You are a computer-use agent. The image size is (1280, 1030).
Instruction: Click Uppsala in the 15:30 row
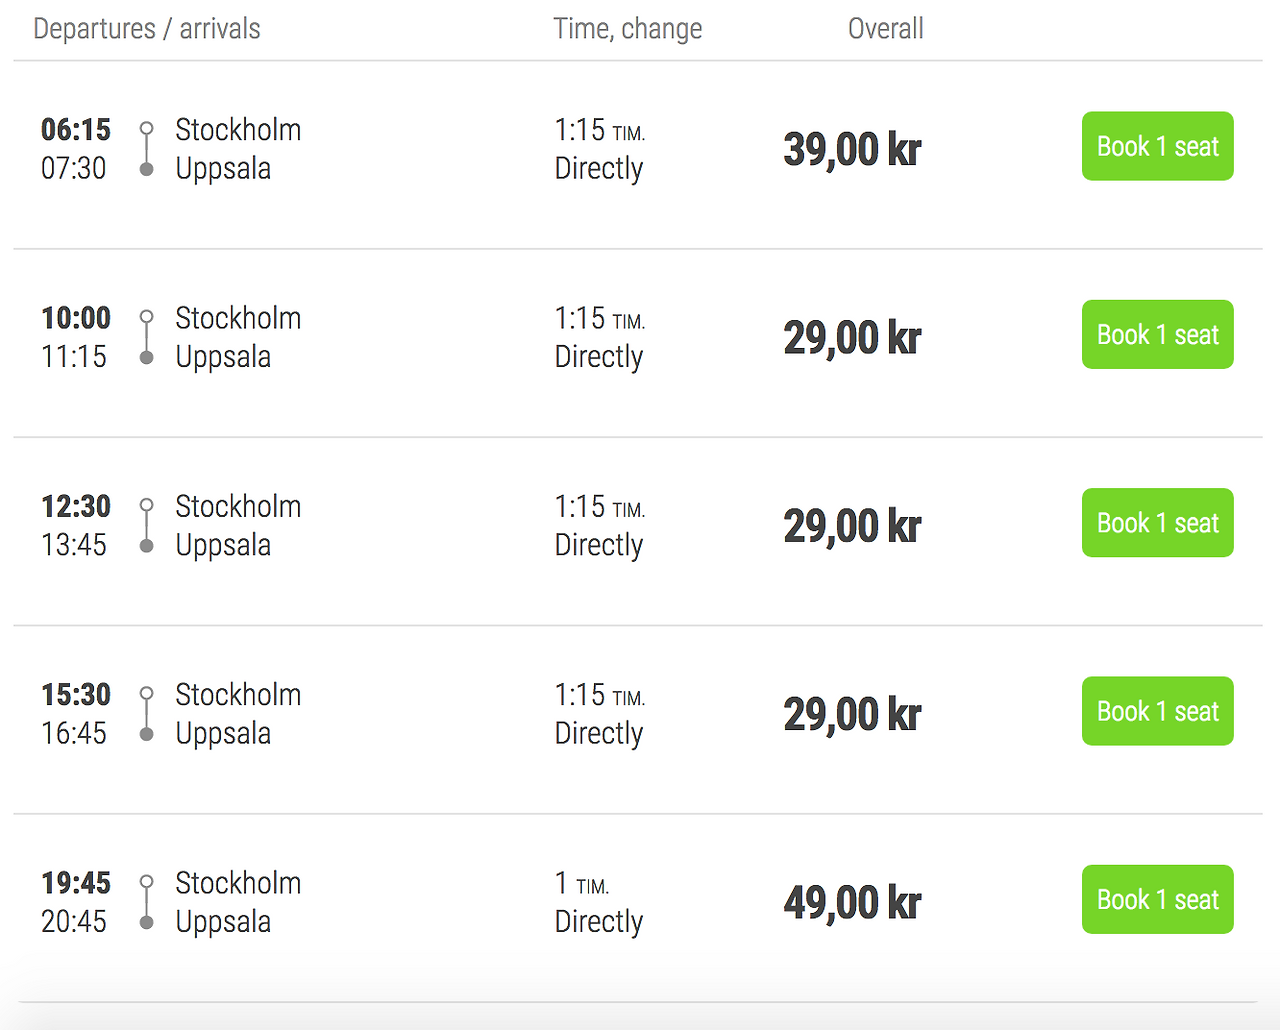(223, 734)
